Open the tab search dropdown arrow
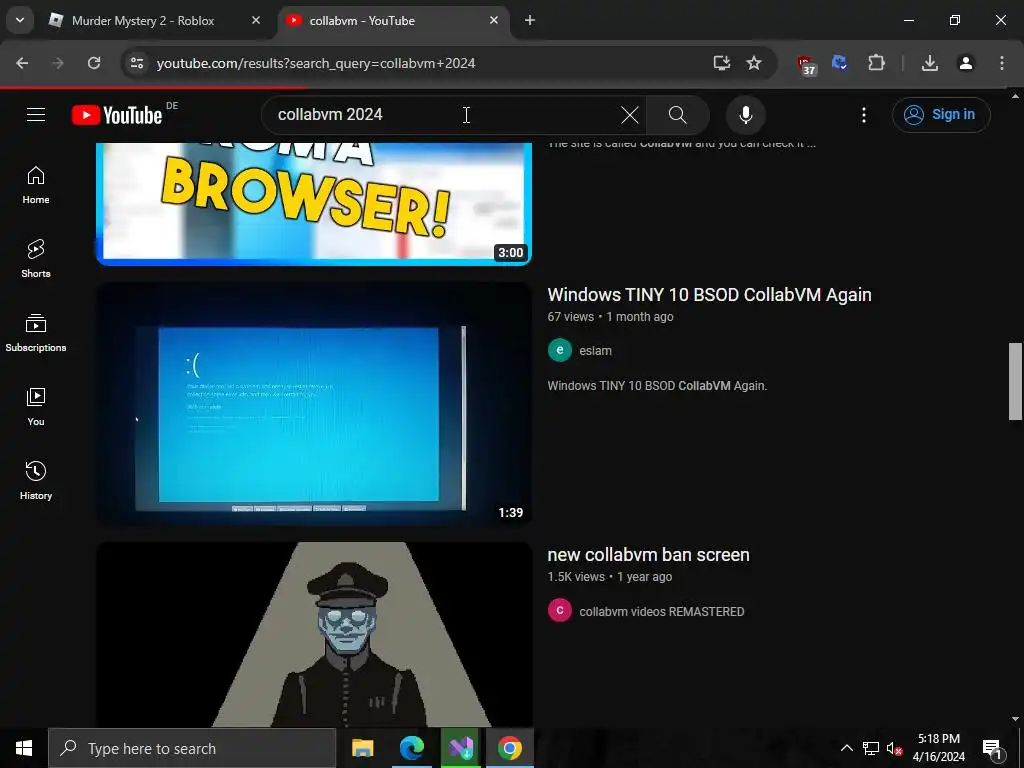The image size is (1024, 768). click(20, 20)
